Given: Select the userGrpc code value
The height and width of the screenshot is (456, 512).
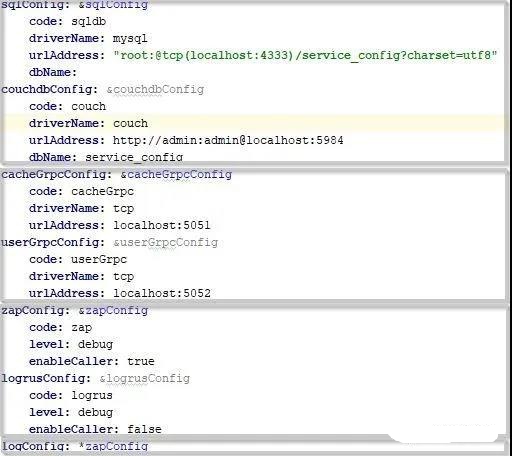Looking at the screenshot, I should (x=99, y=260).
